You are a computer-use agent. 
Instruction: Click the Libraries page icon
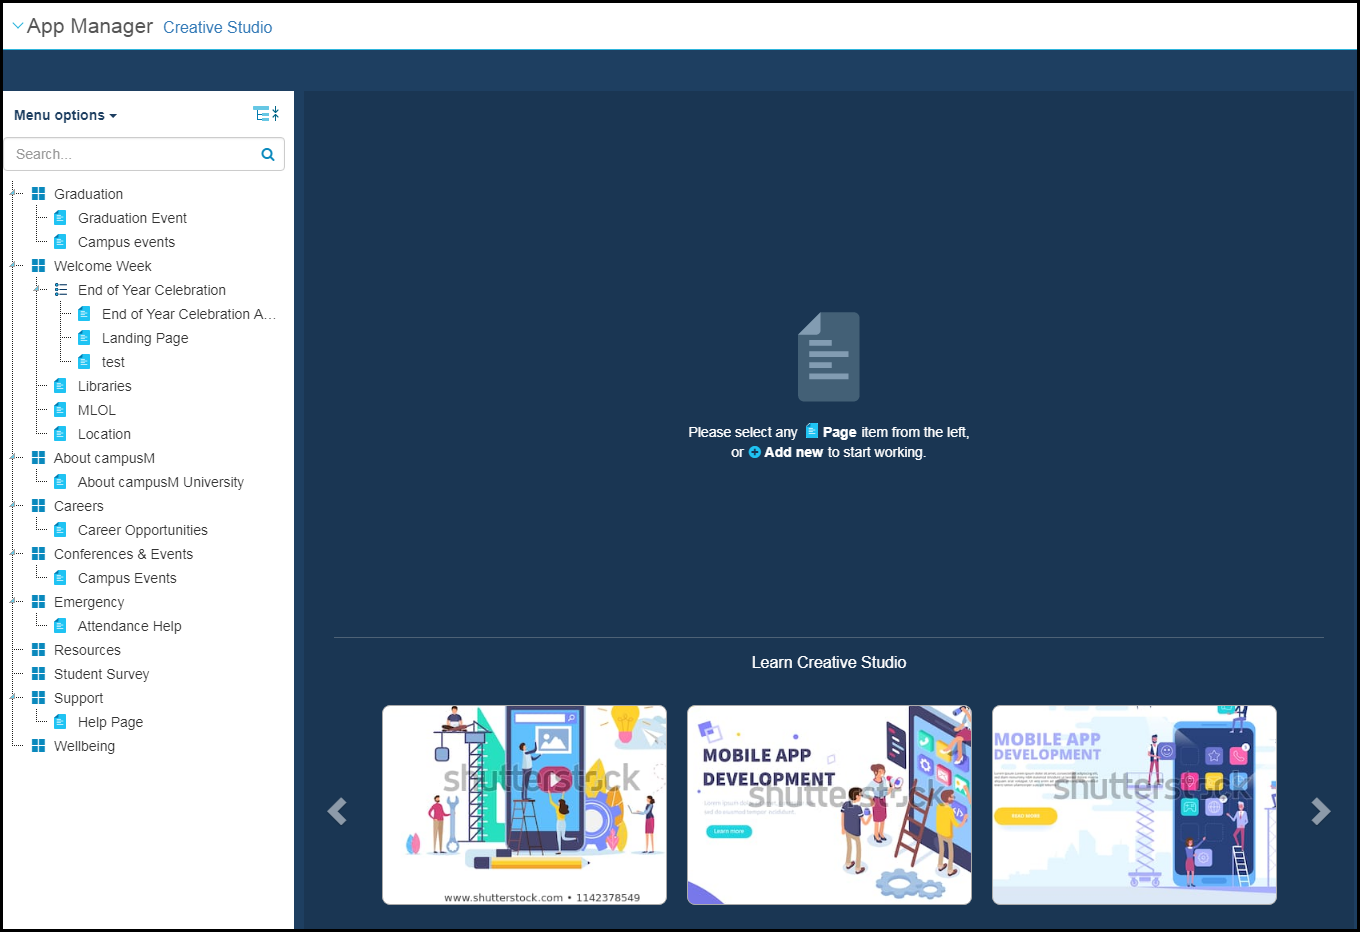click(x=60, y=386)
